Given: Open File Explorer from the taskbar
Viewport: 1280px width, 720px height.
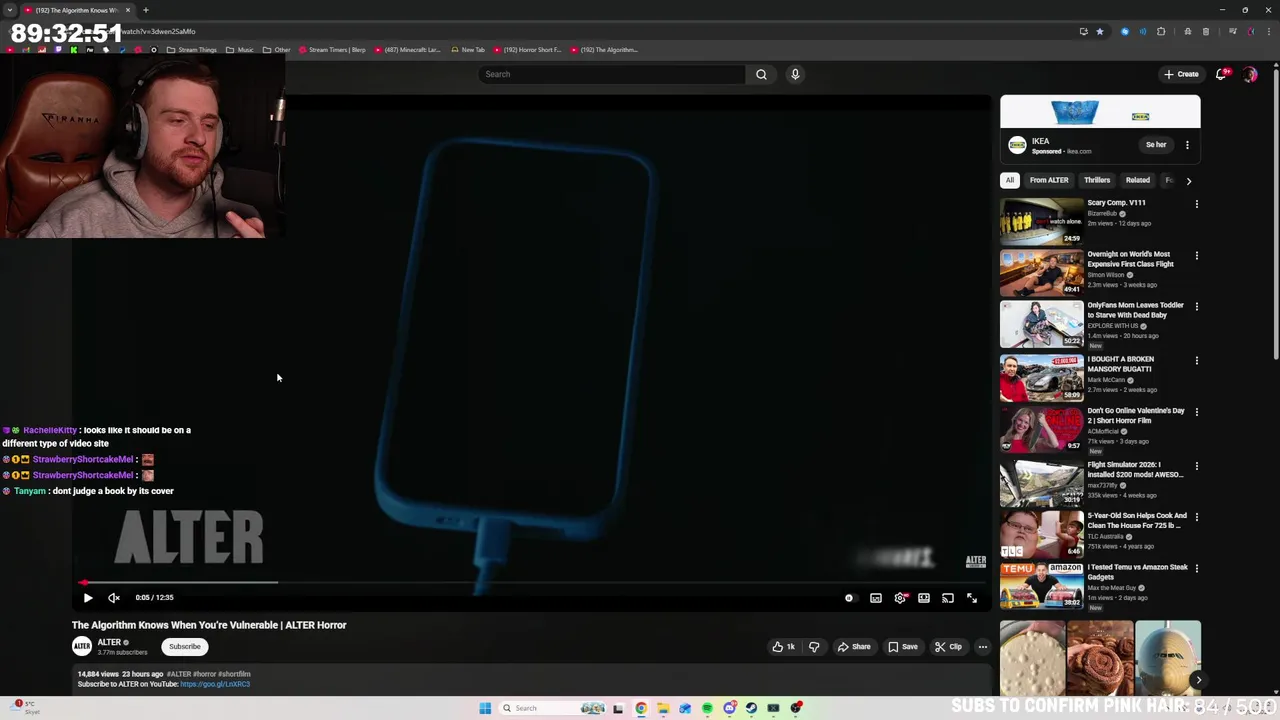Looking at the screenshot, I should pos(663,708).
